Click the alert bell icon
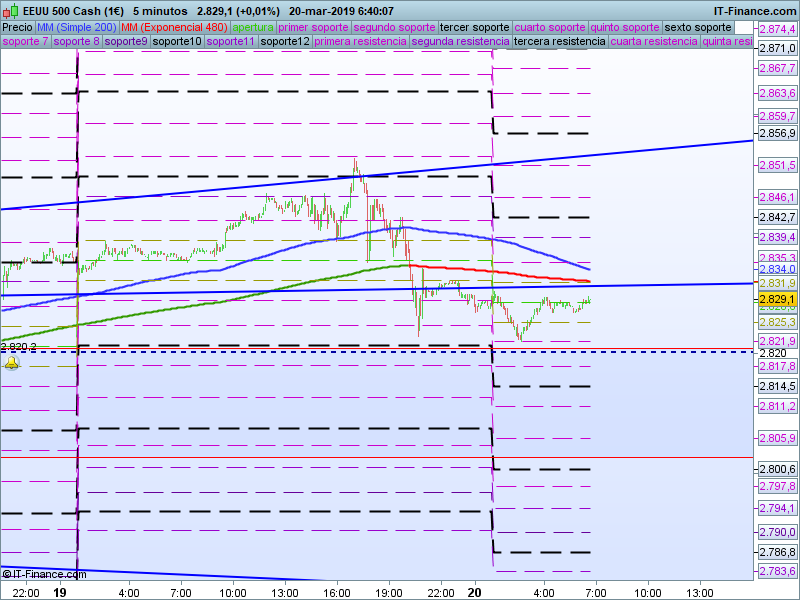Image resolution: width=800 pixels, height=600 pixels. click(x=12, y=363)
